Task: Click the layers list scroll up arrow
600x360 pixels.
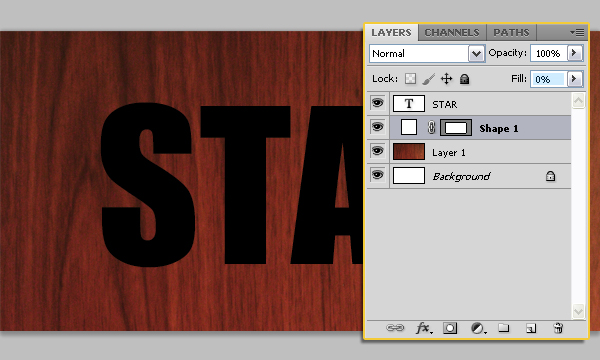Action: [x=578, y=101]
